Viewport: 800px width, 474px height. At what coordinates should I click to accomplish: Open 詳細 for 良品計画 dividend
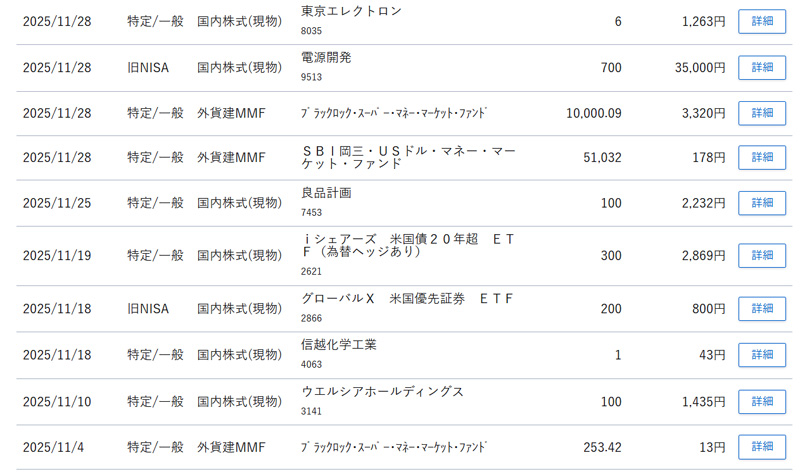(761, 203)
